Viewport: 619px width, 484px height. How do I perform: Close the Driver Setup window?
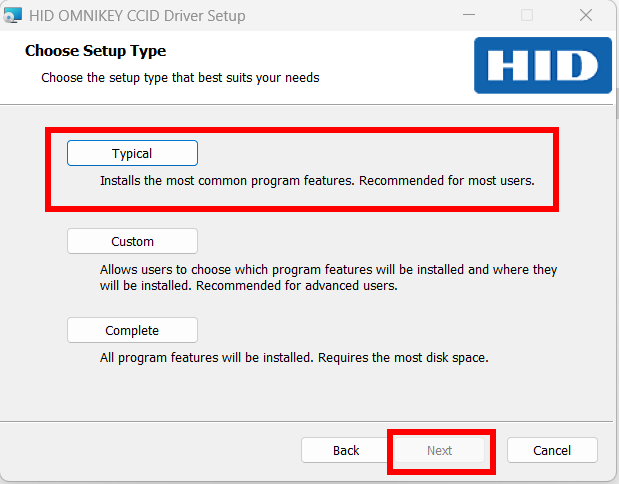point(586,15)
